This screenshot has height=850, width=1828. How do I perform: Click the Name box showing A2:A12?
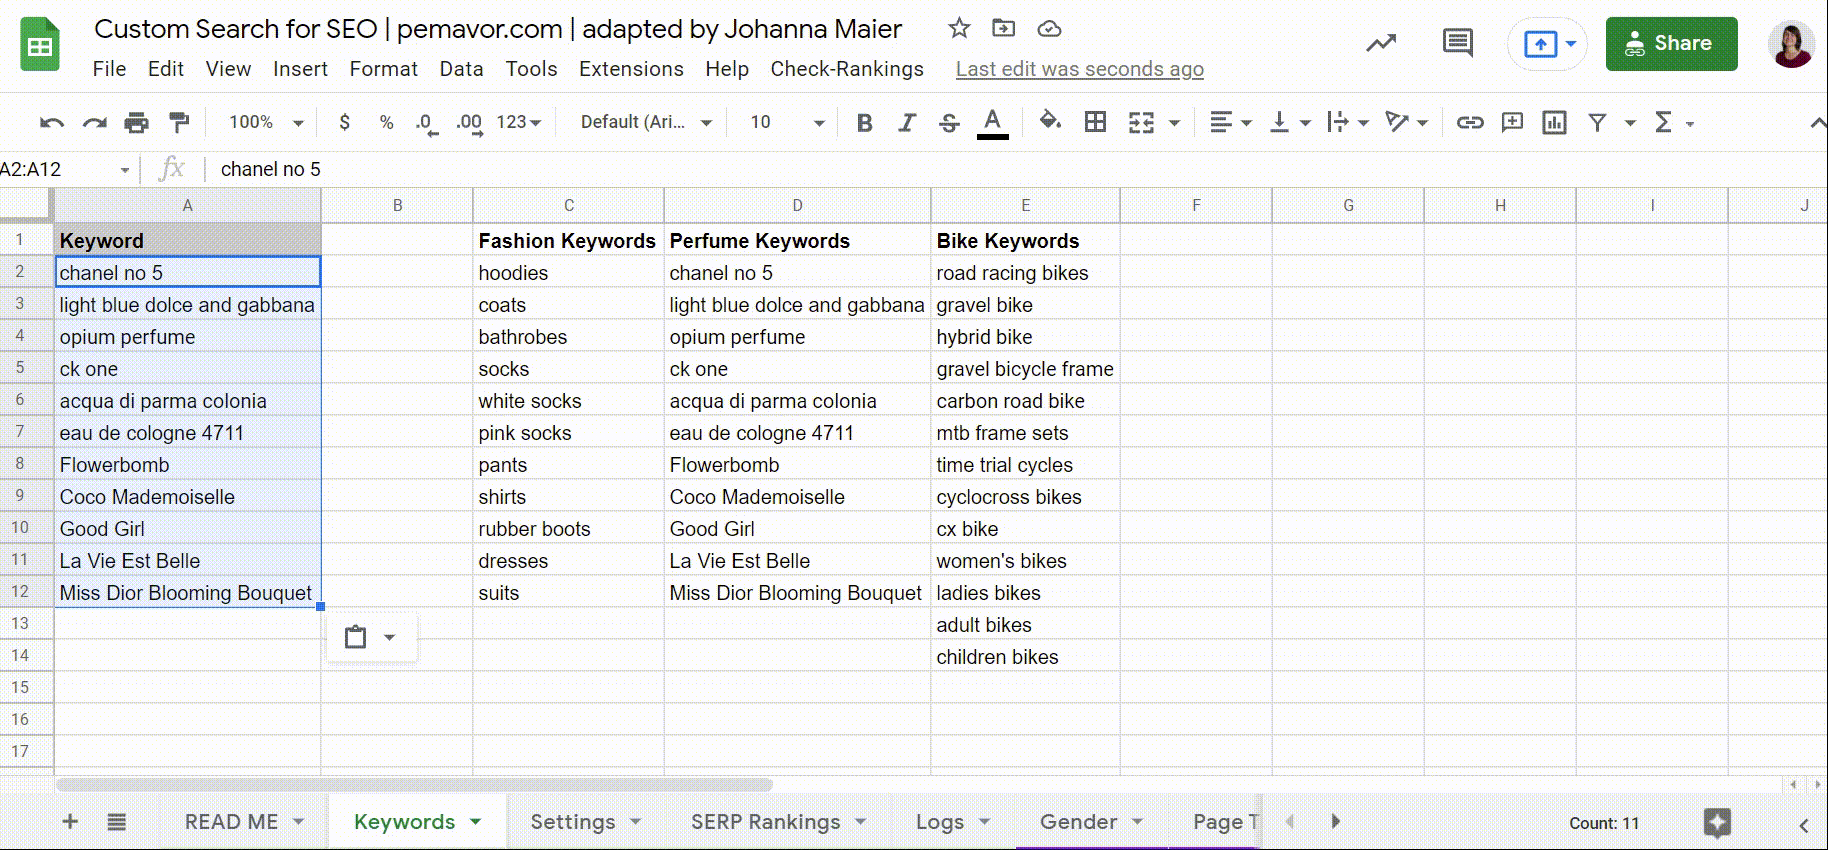(65, 169)
